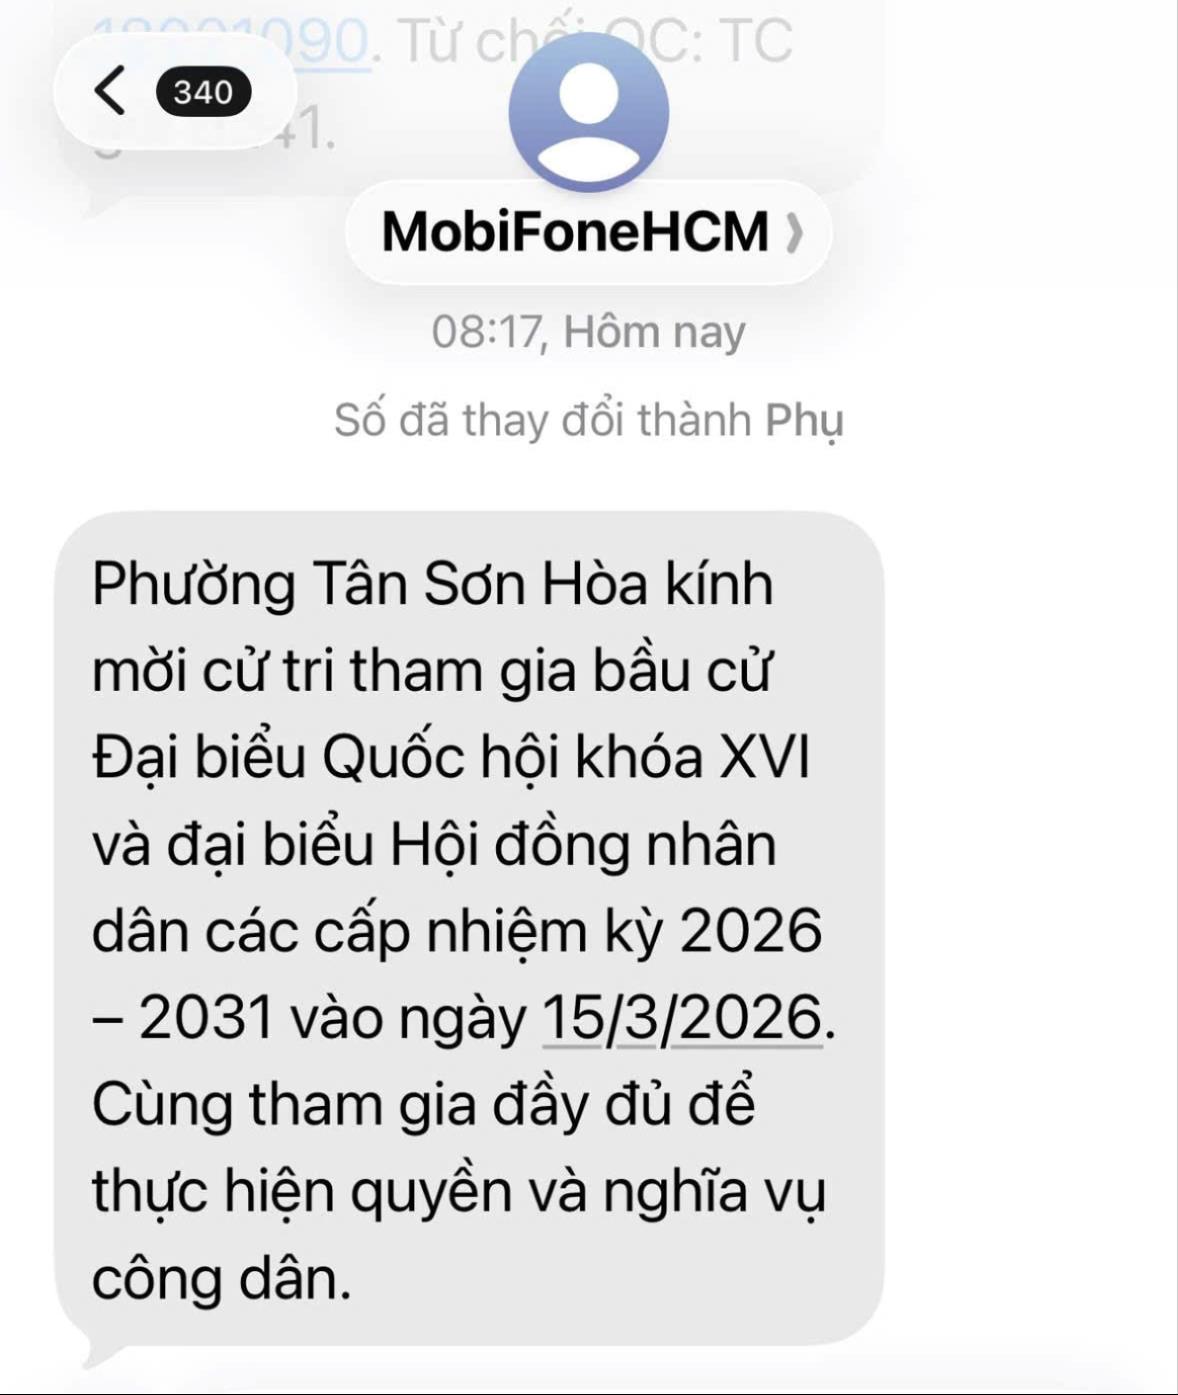Open the underlined date 15/3/2026
The image size is (1178, 1395).
coord(682,1018)
